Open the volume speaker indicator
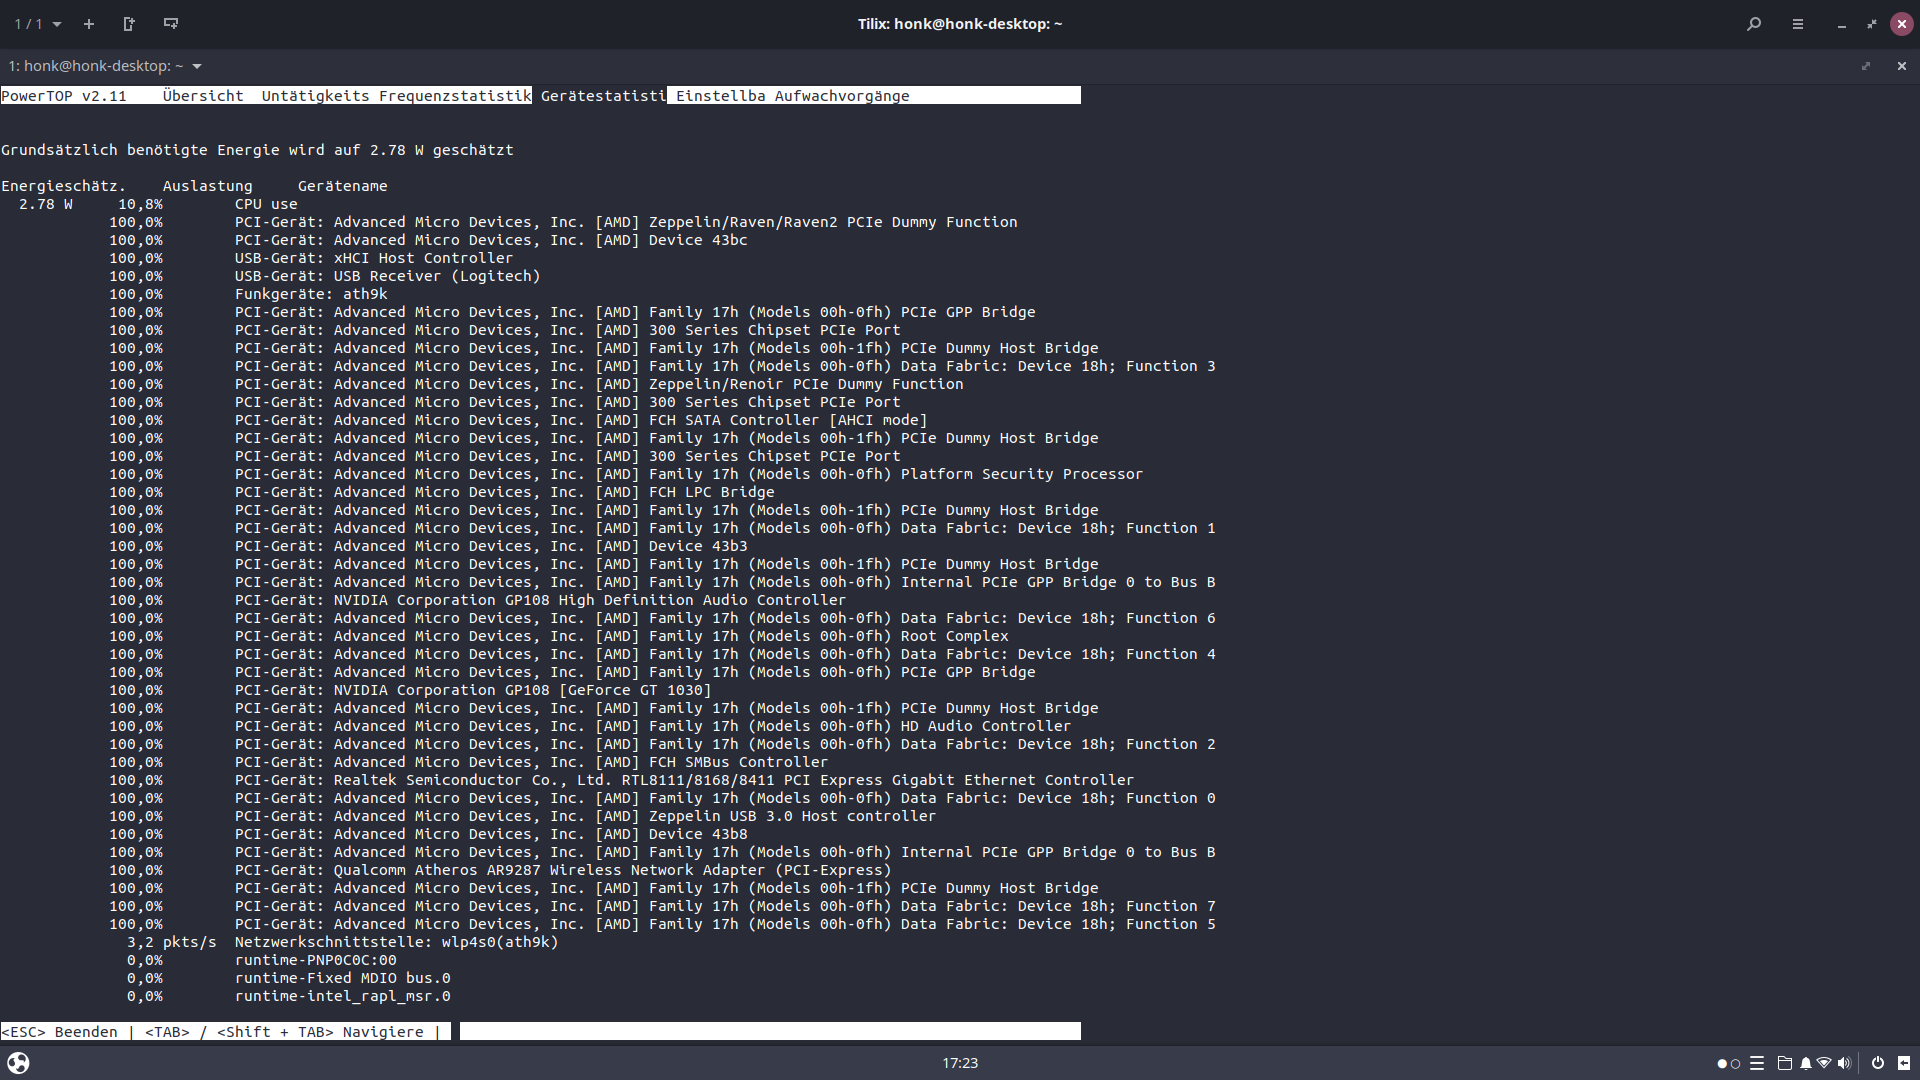1920x1080 pixels. 1844,1063
